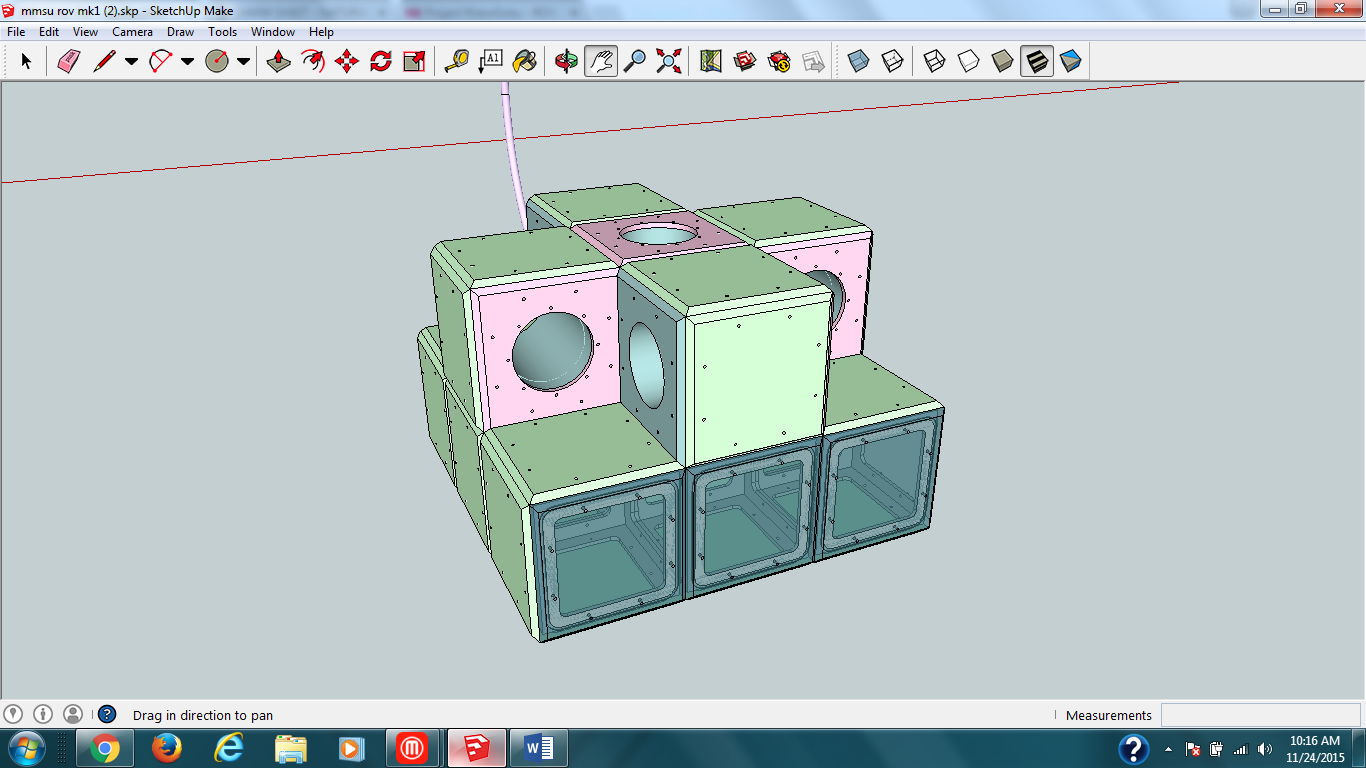Toggle Back Edges style
The image size is (1366, 768).
(893, 62)
